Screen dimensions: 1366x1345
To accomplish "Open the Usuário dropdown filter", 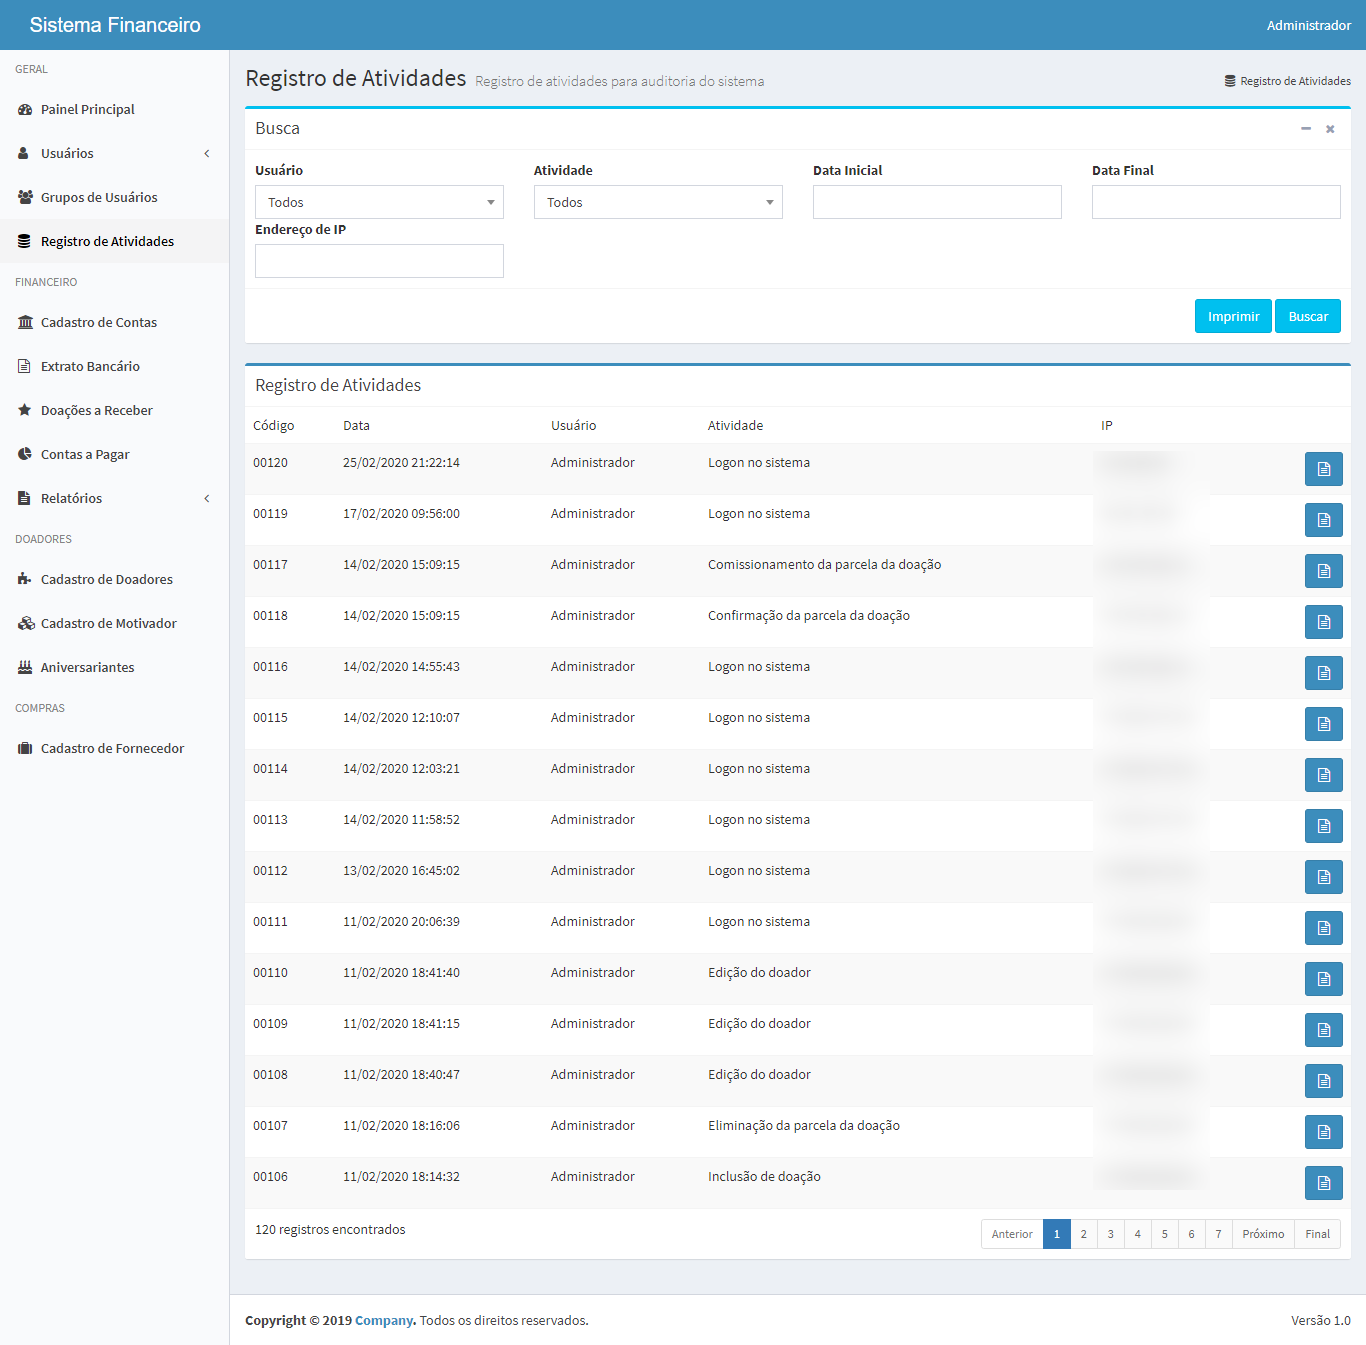I will click(x=379, y=202).
